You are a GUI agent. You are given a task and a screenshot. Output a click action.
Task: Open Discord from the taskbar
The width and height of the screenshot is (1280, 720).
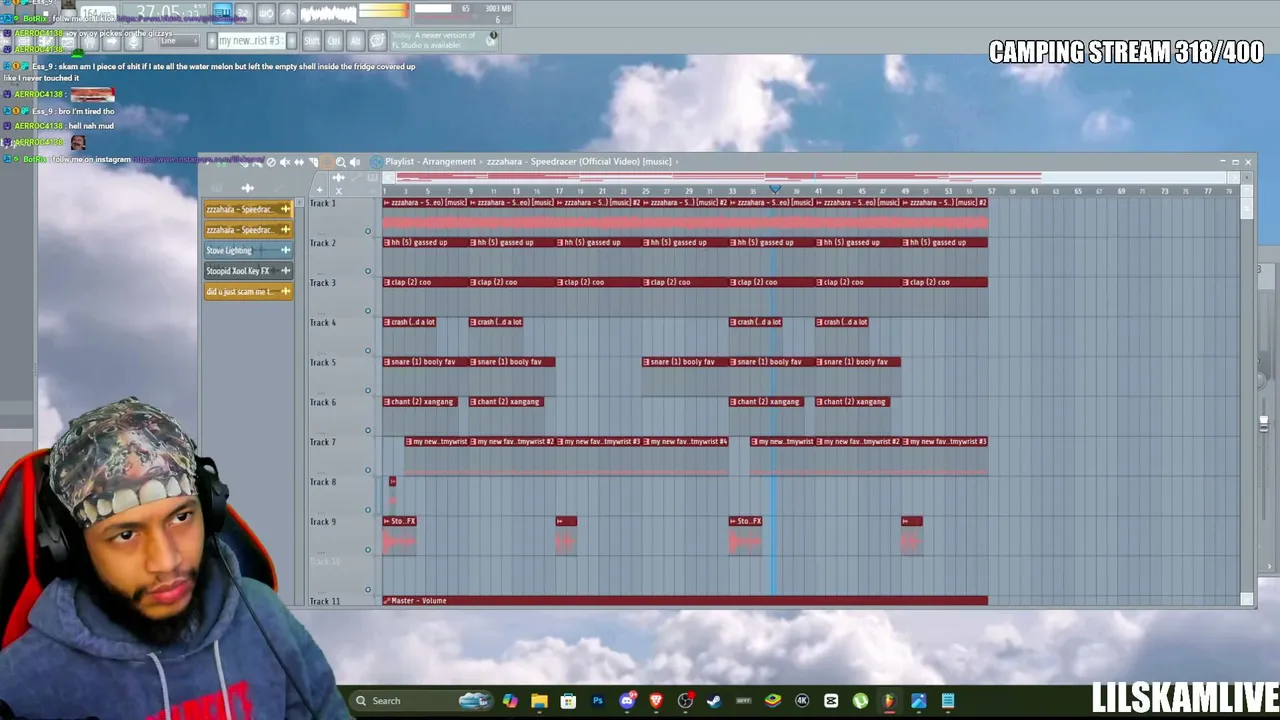(627, 701)
